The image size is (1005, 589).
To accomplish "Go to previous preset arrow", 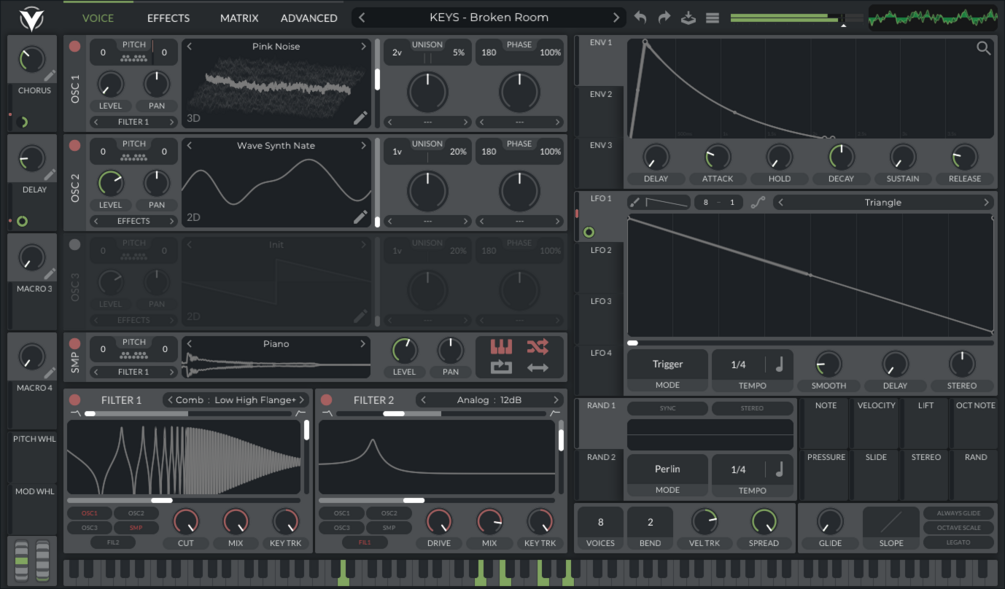I will [x=361, y=17].
